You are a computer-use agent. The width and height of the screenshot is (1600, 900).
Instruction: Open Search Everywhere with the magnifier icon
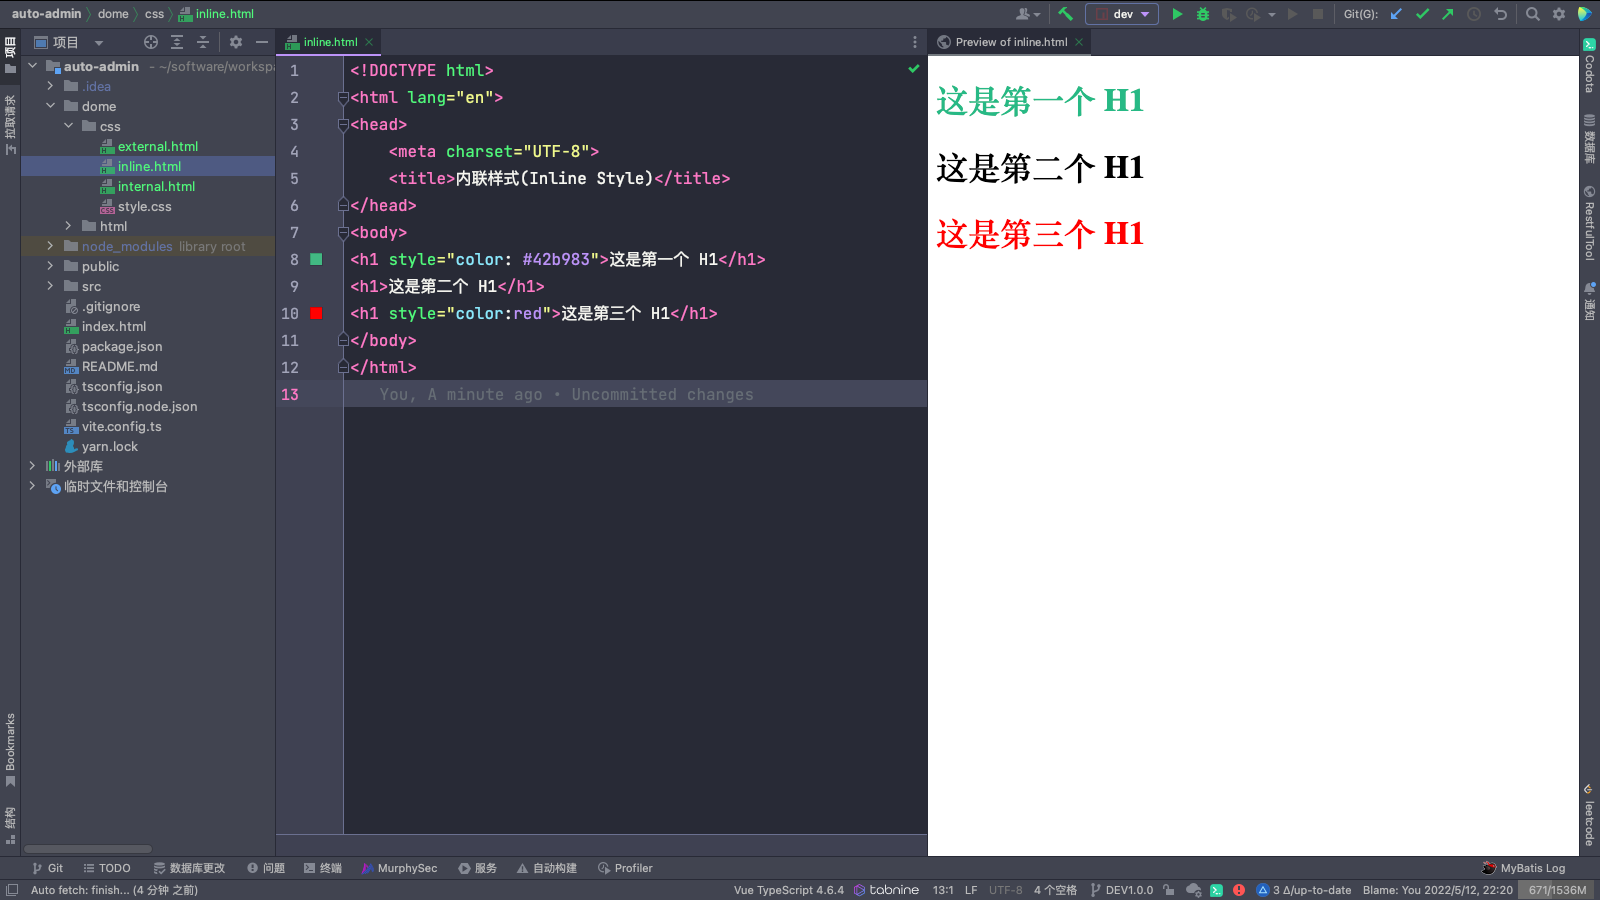(1532, 14)
